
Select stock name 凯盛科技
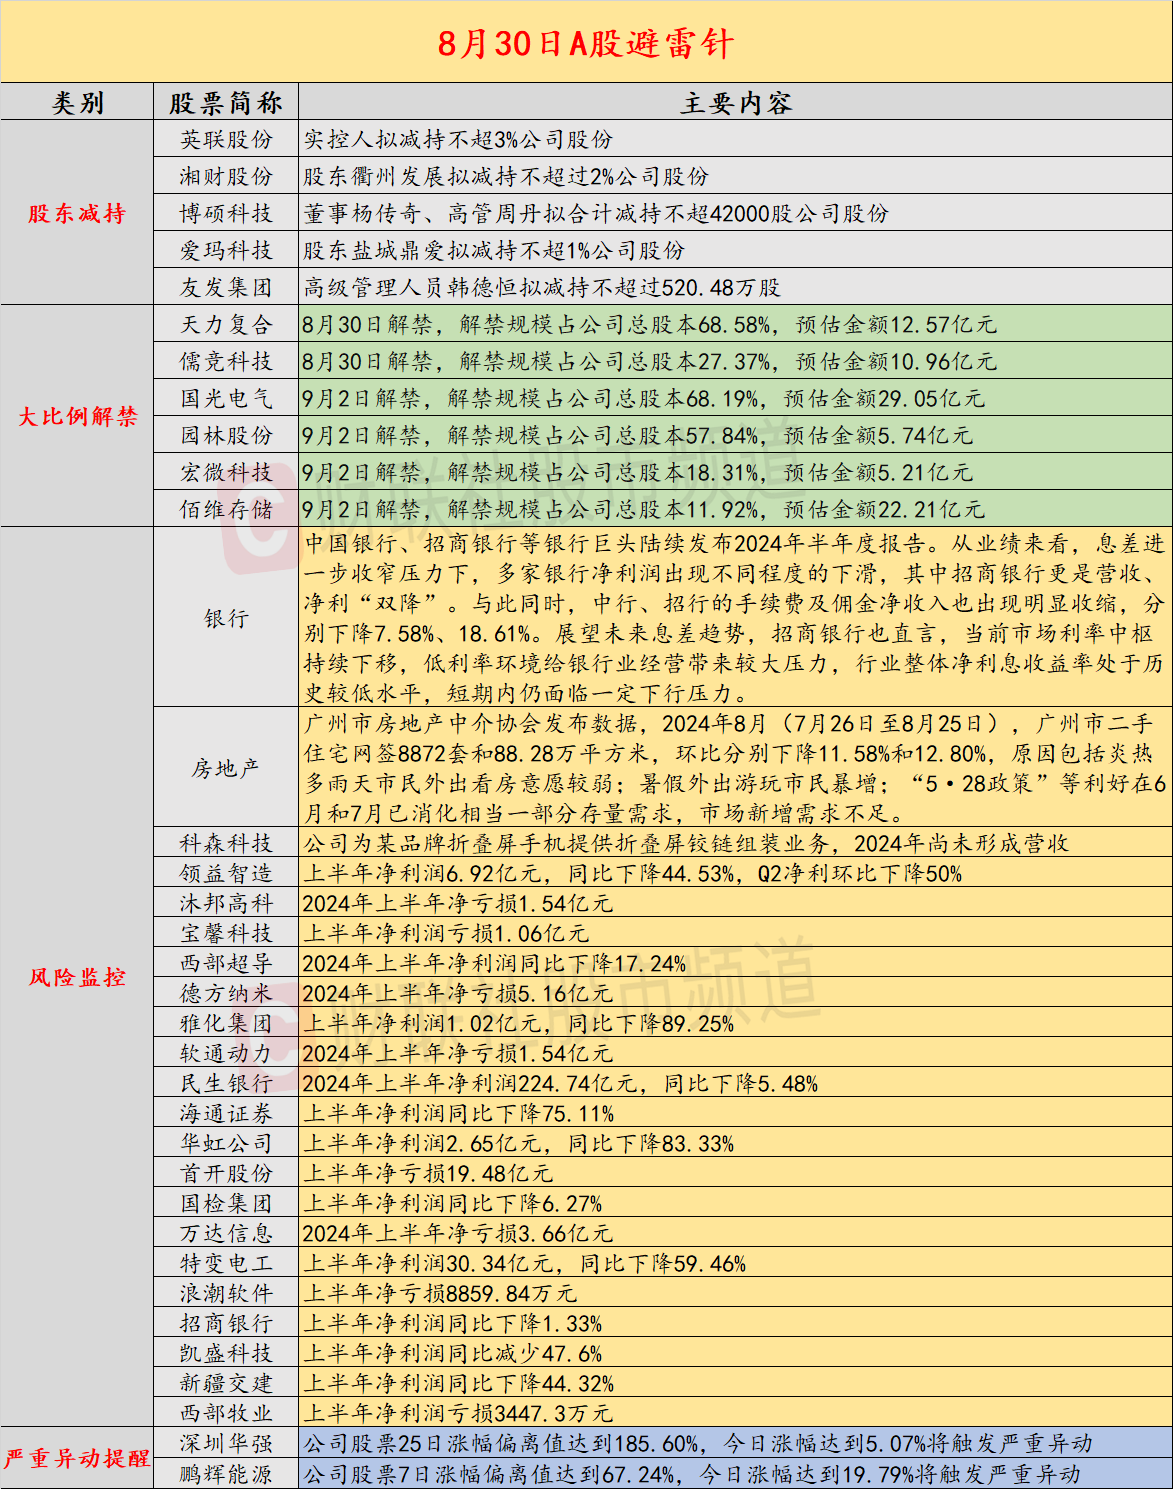pyautogui.click(x=226, y=1353)
